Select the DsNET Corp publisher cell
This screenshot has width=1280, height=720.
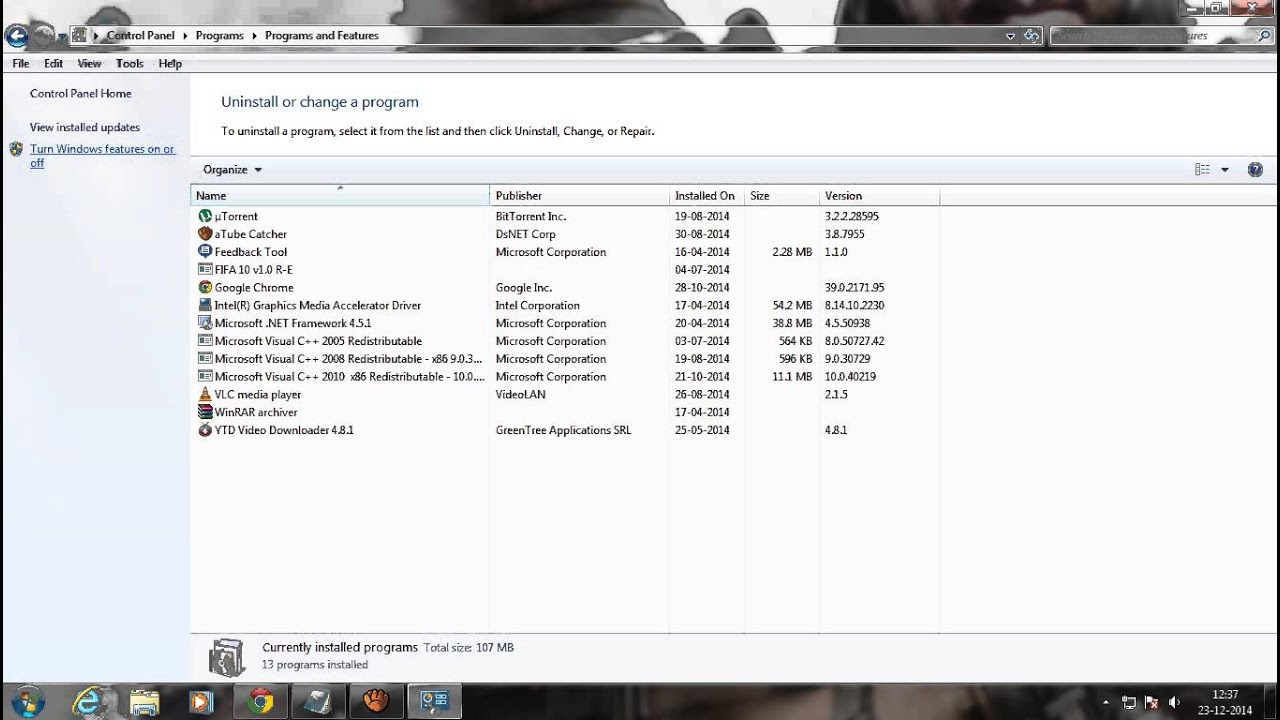coord(526,234)
